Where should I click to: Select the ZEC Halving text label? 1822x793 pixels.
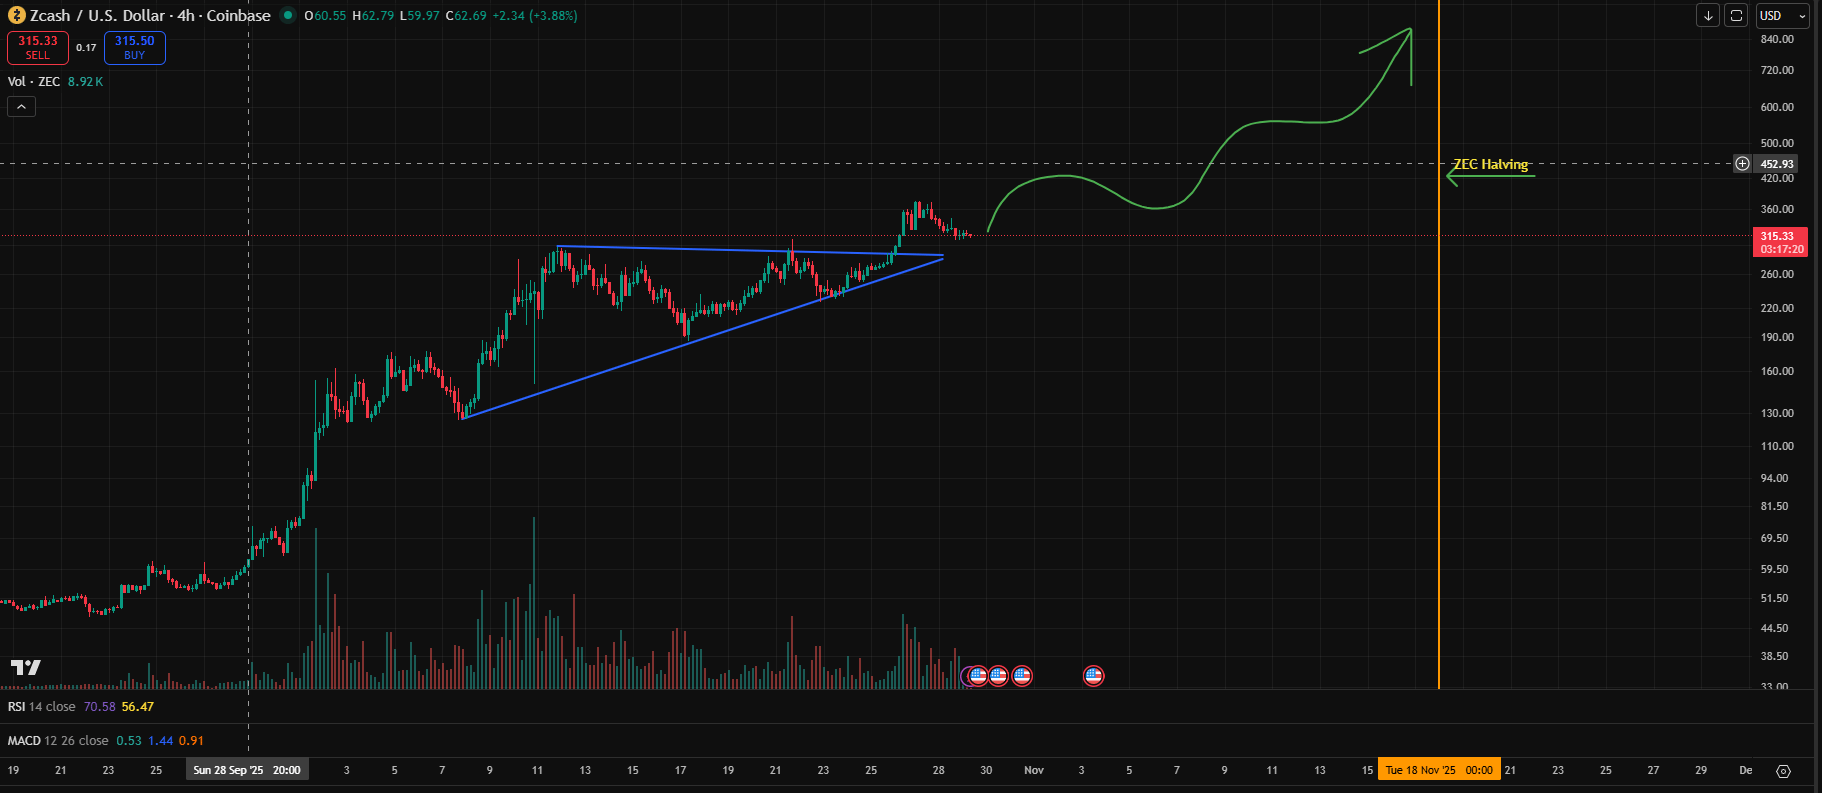(x=1491, y=164)
